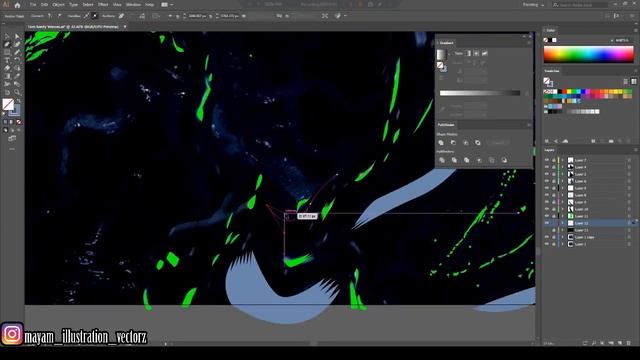Hide Layer 11 with its eye icon
The image size is (640, 360).
(547, 216)
